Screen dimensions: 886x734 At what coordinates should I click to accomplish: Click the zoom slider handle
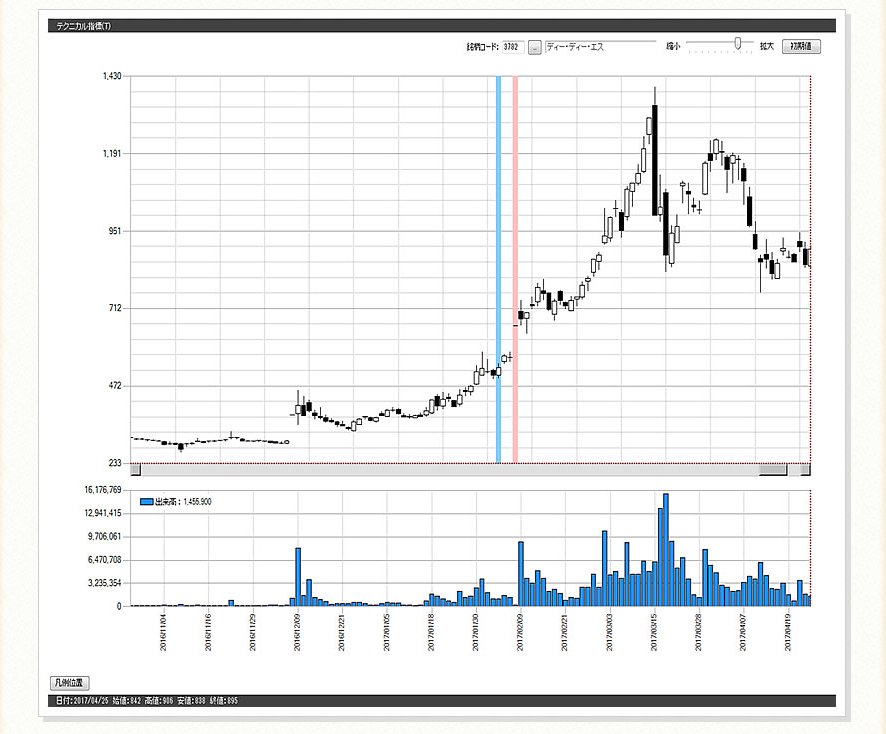tap(738, 43)
